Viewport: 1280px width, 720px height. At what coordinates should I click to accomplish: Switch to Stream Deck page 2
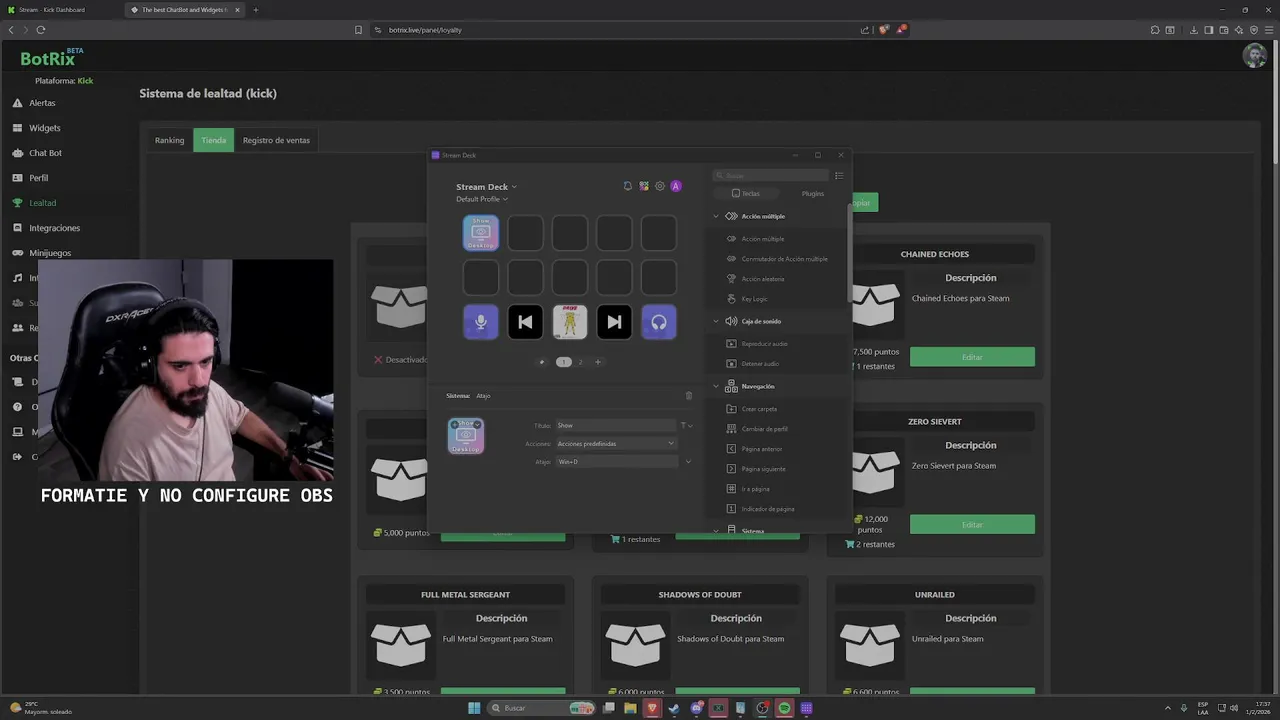[x=580, y=362]
